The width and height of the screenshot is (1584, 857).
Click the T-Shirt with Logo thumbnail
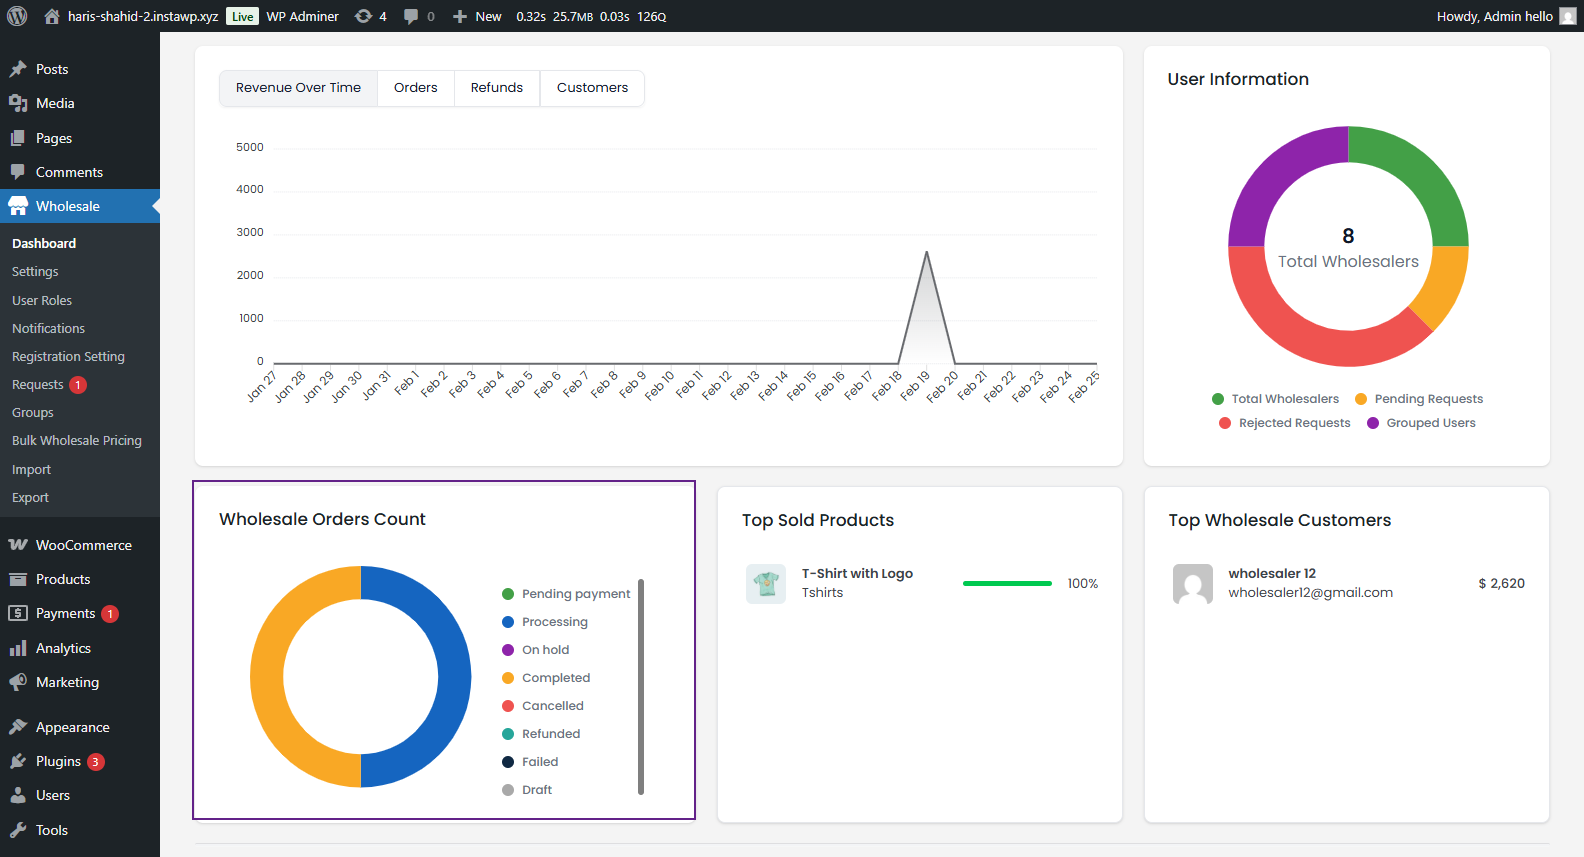coord(766,583)
